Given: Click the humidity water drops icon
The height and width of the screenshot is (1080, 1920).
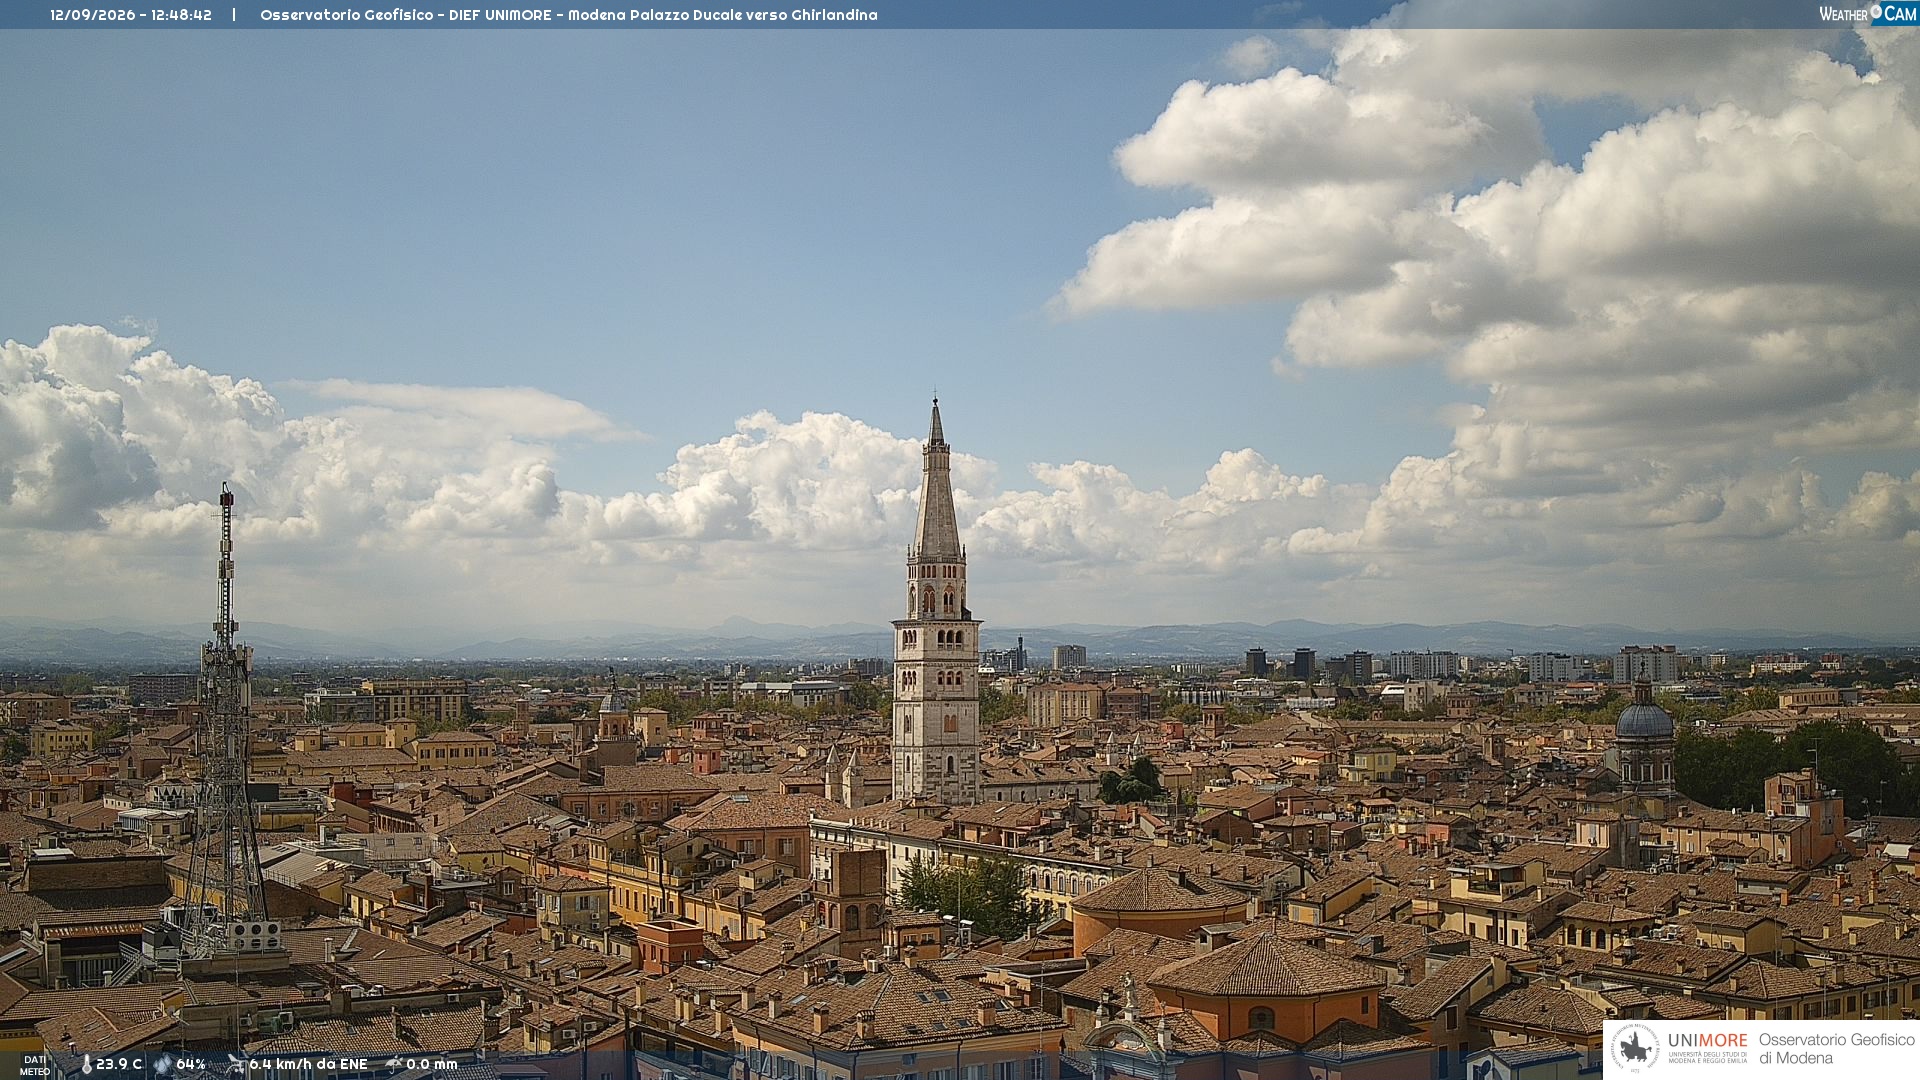Looking at the screenshot, I should tap(163, 1065).
